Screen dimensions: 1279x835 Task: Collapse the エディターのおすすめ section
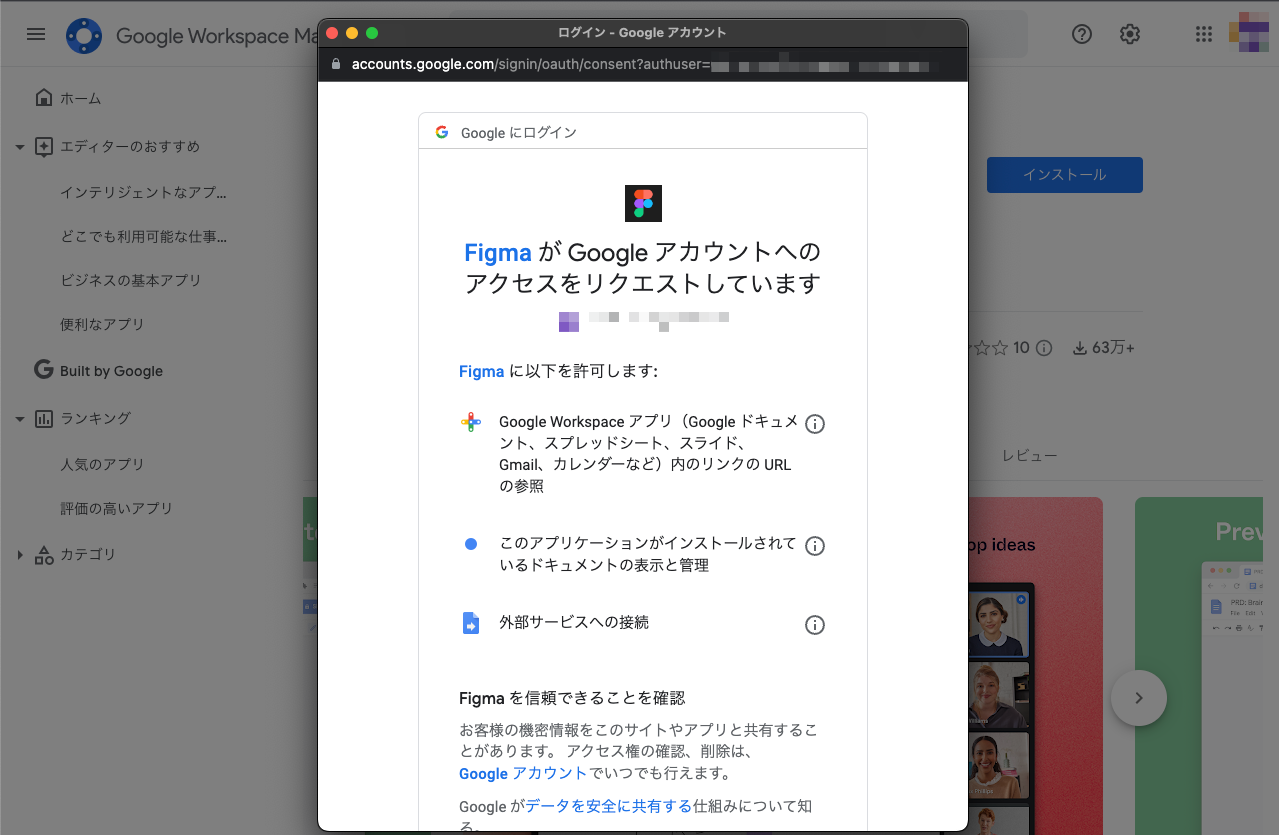coord(19,147)
